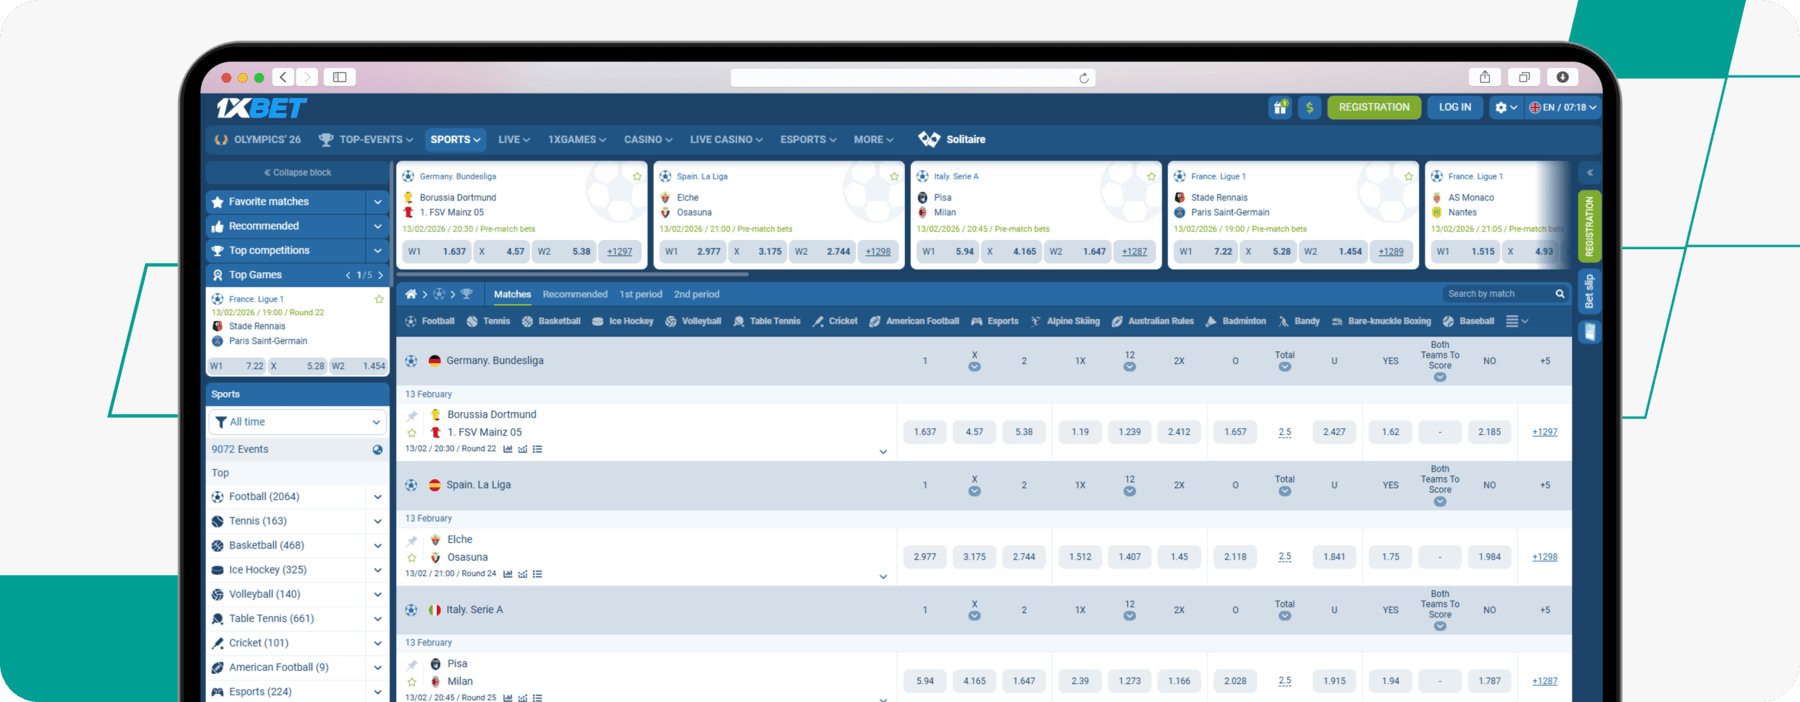This screenshot has height=702, width=1800.
Task: Go to next Top Games page arrow
Action: pyautogui.click(x=380, y=275)
